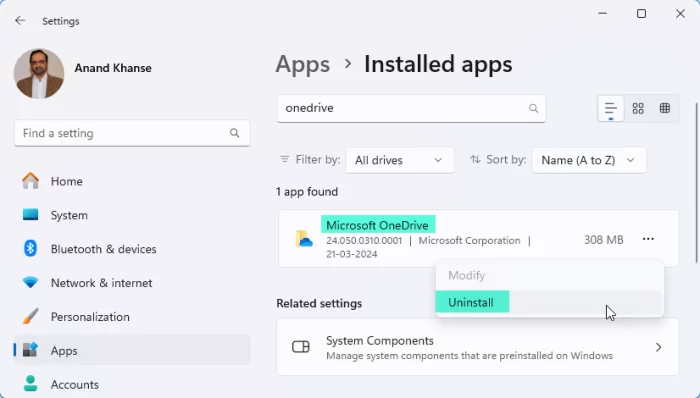
Task: Click the Find a setting search field
Action: [132, 133]
